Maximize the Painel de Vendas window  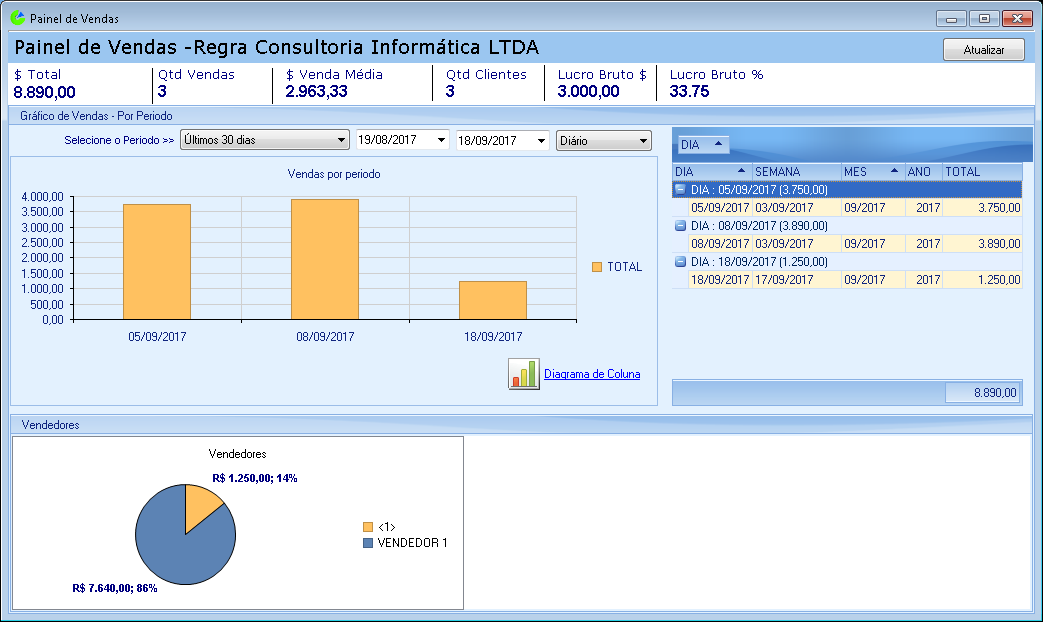984,19
